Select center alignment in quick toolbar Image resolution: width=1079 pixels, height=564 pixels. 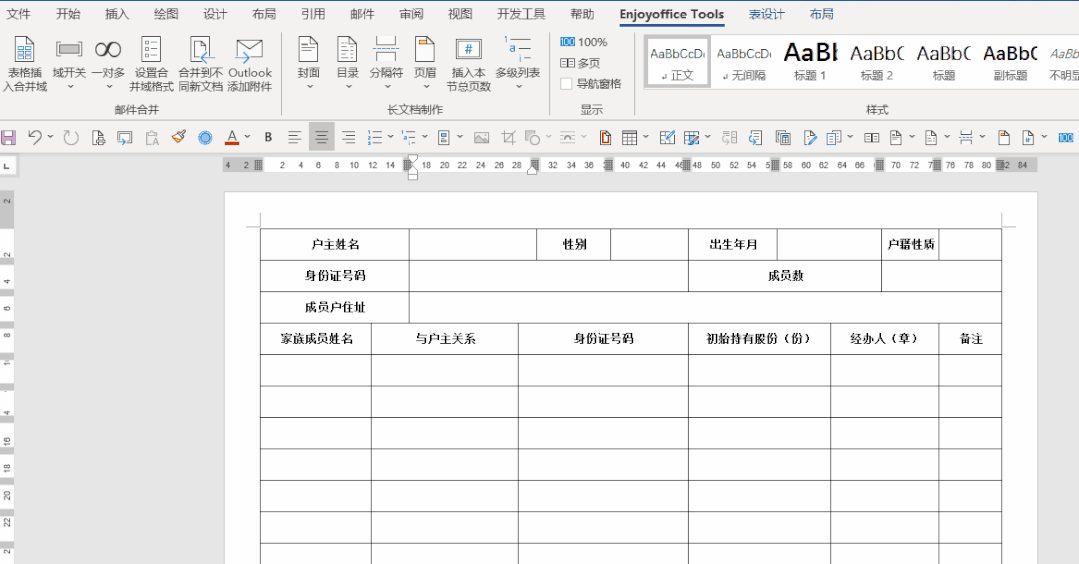point(321,138)
